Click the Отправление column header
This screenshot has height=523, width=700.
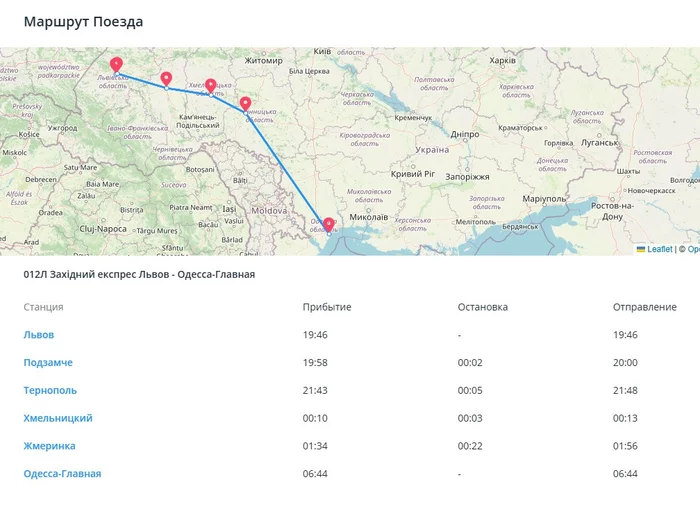point(644,307)
